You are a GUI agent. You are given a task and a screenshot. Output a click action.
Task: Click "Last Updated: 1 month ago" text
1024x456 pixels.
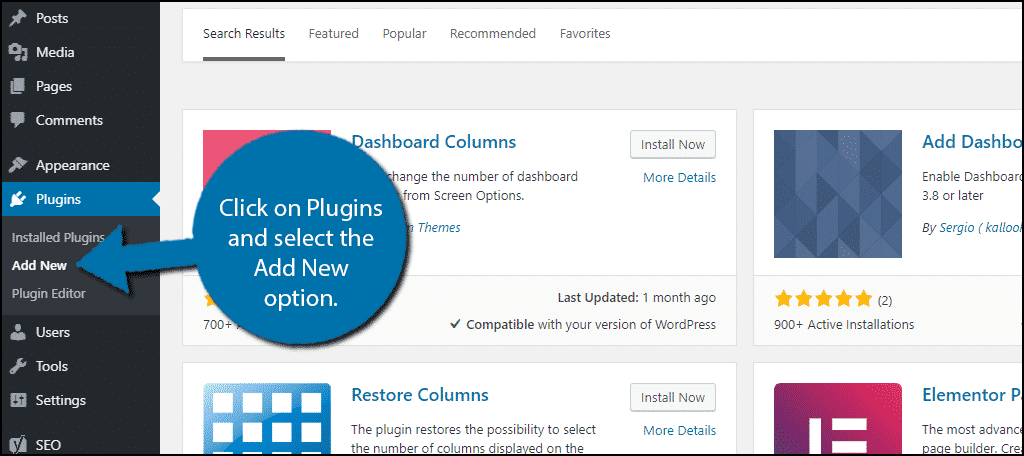(637, 297)
